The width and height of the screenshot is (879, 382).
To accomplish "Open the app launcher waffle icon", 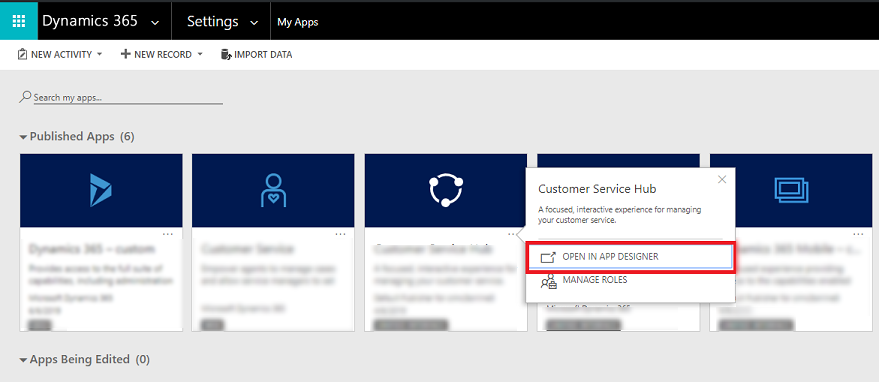I will (x=18, y=21).
